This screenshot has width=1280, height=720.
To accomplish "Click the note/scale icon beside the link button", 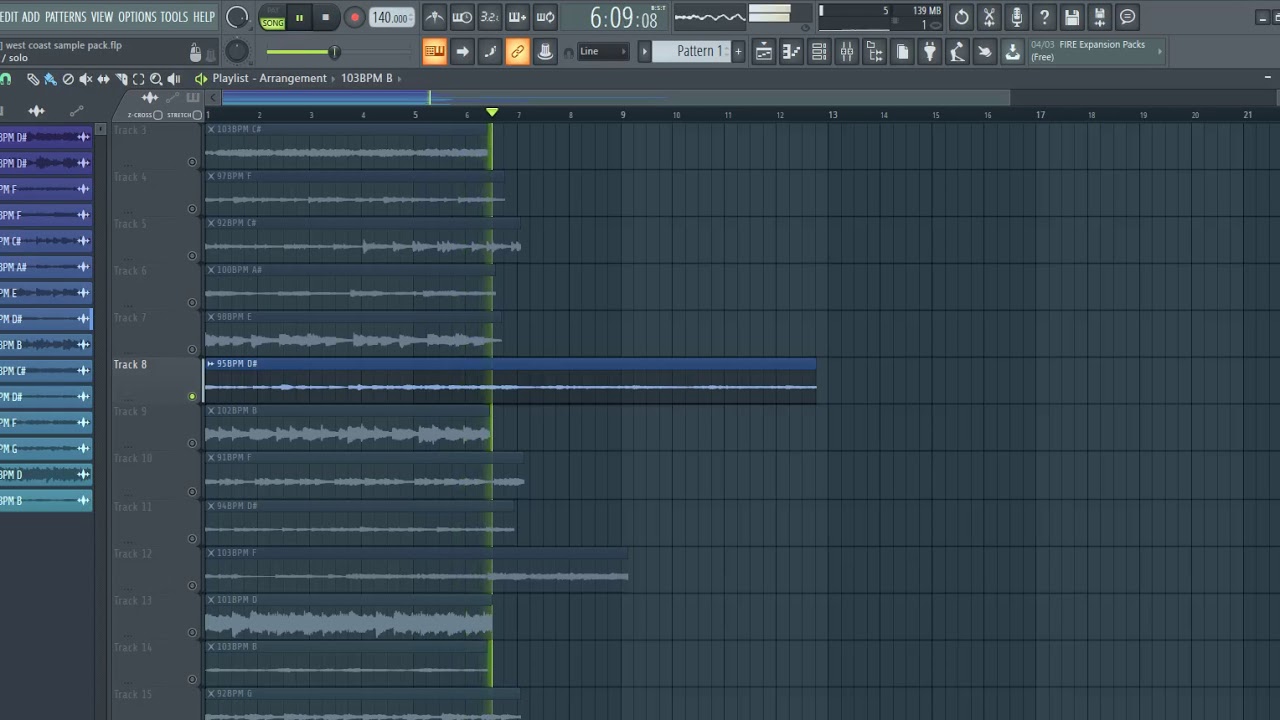I will click(x=490, y=52).
